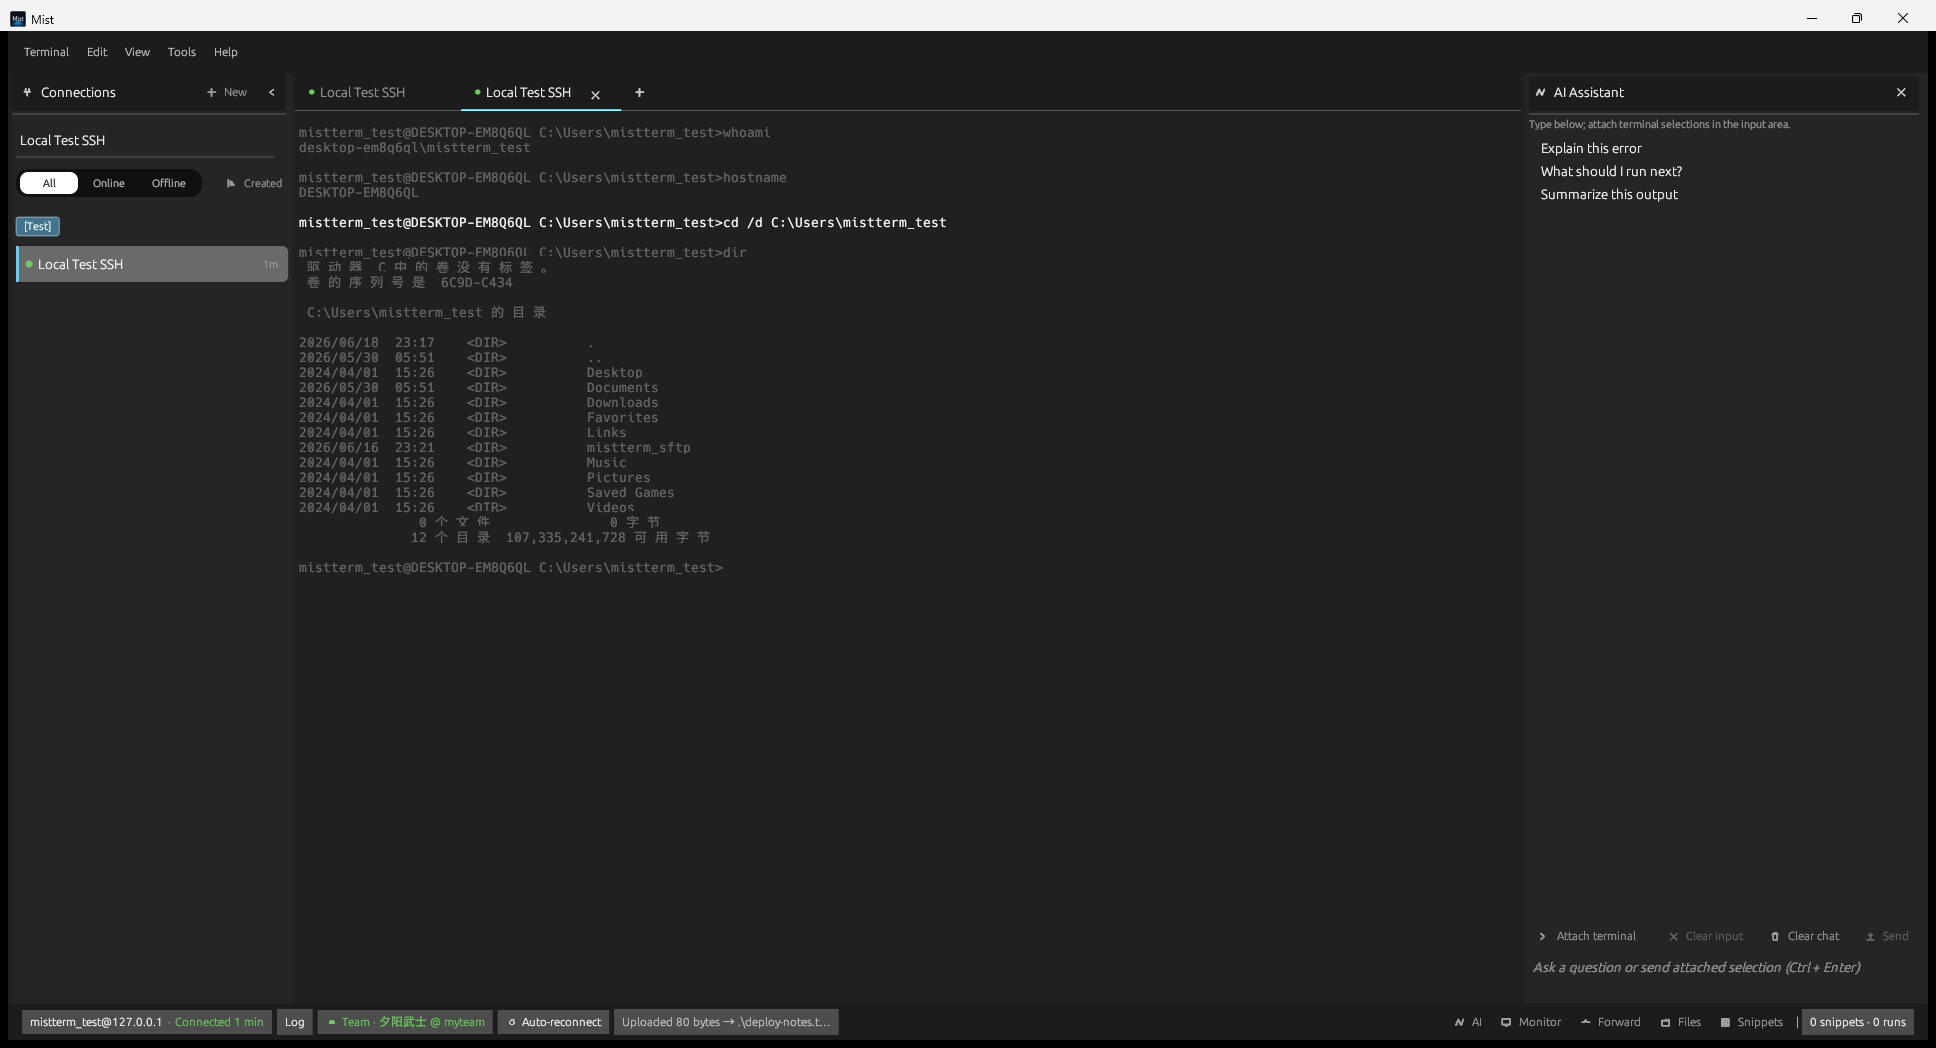Screen dimensions: 1936x1048
Task: Select Local Test SSH in connection list
Action: pos(152,264)
